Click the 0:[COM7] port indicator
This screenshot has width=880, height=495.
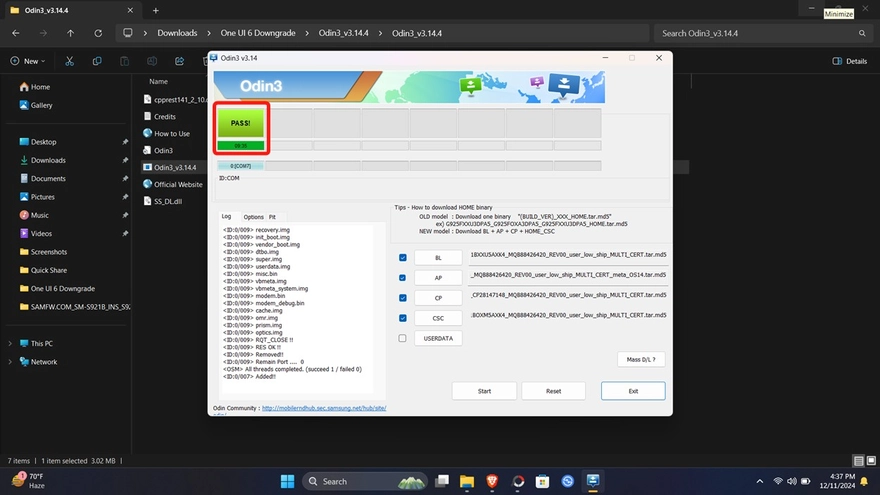(241, 166)
